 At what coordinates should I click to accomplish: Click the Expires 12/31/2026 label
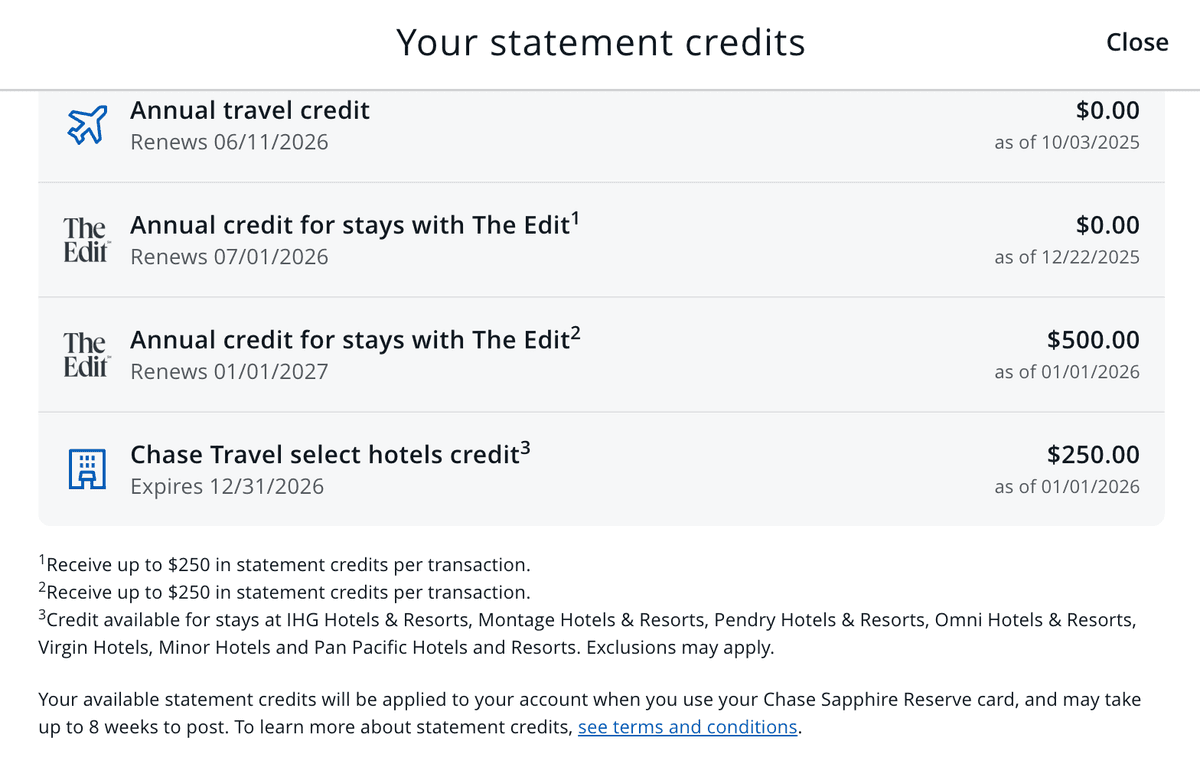coord(227,486)
